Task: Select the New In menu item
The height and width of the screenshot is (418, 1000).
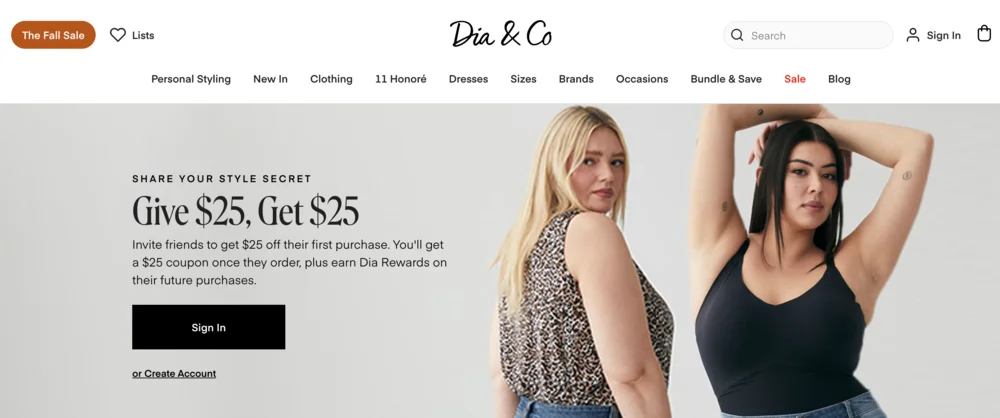Action: (270, 79)
